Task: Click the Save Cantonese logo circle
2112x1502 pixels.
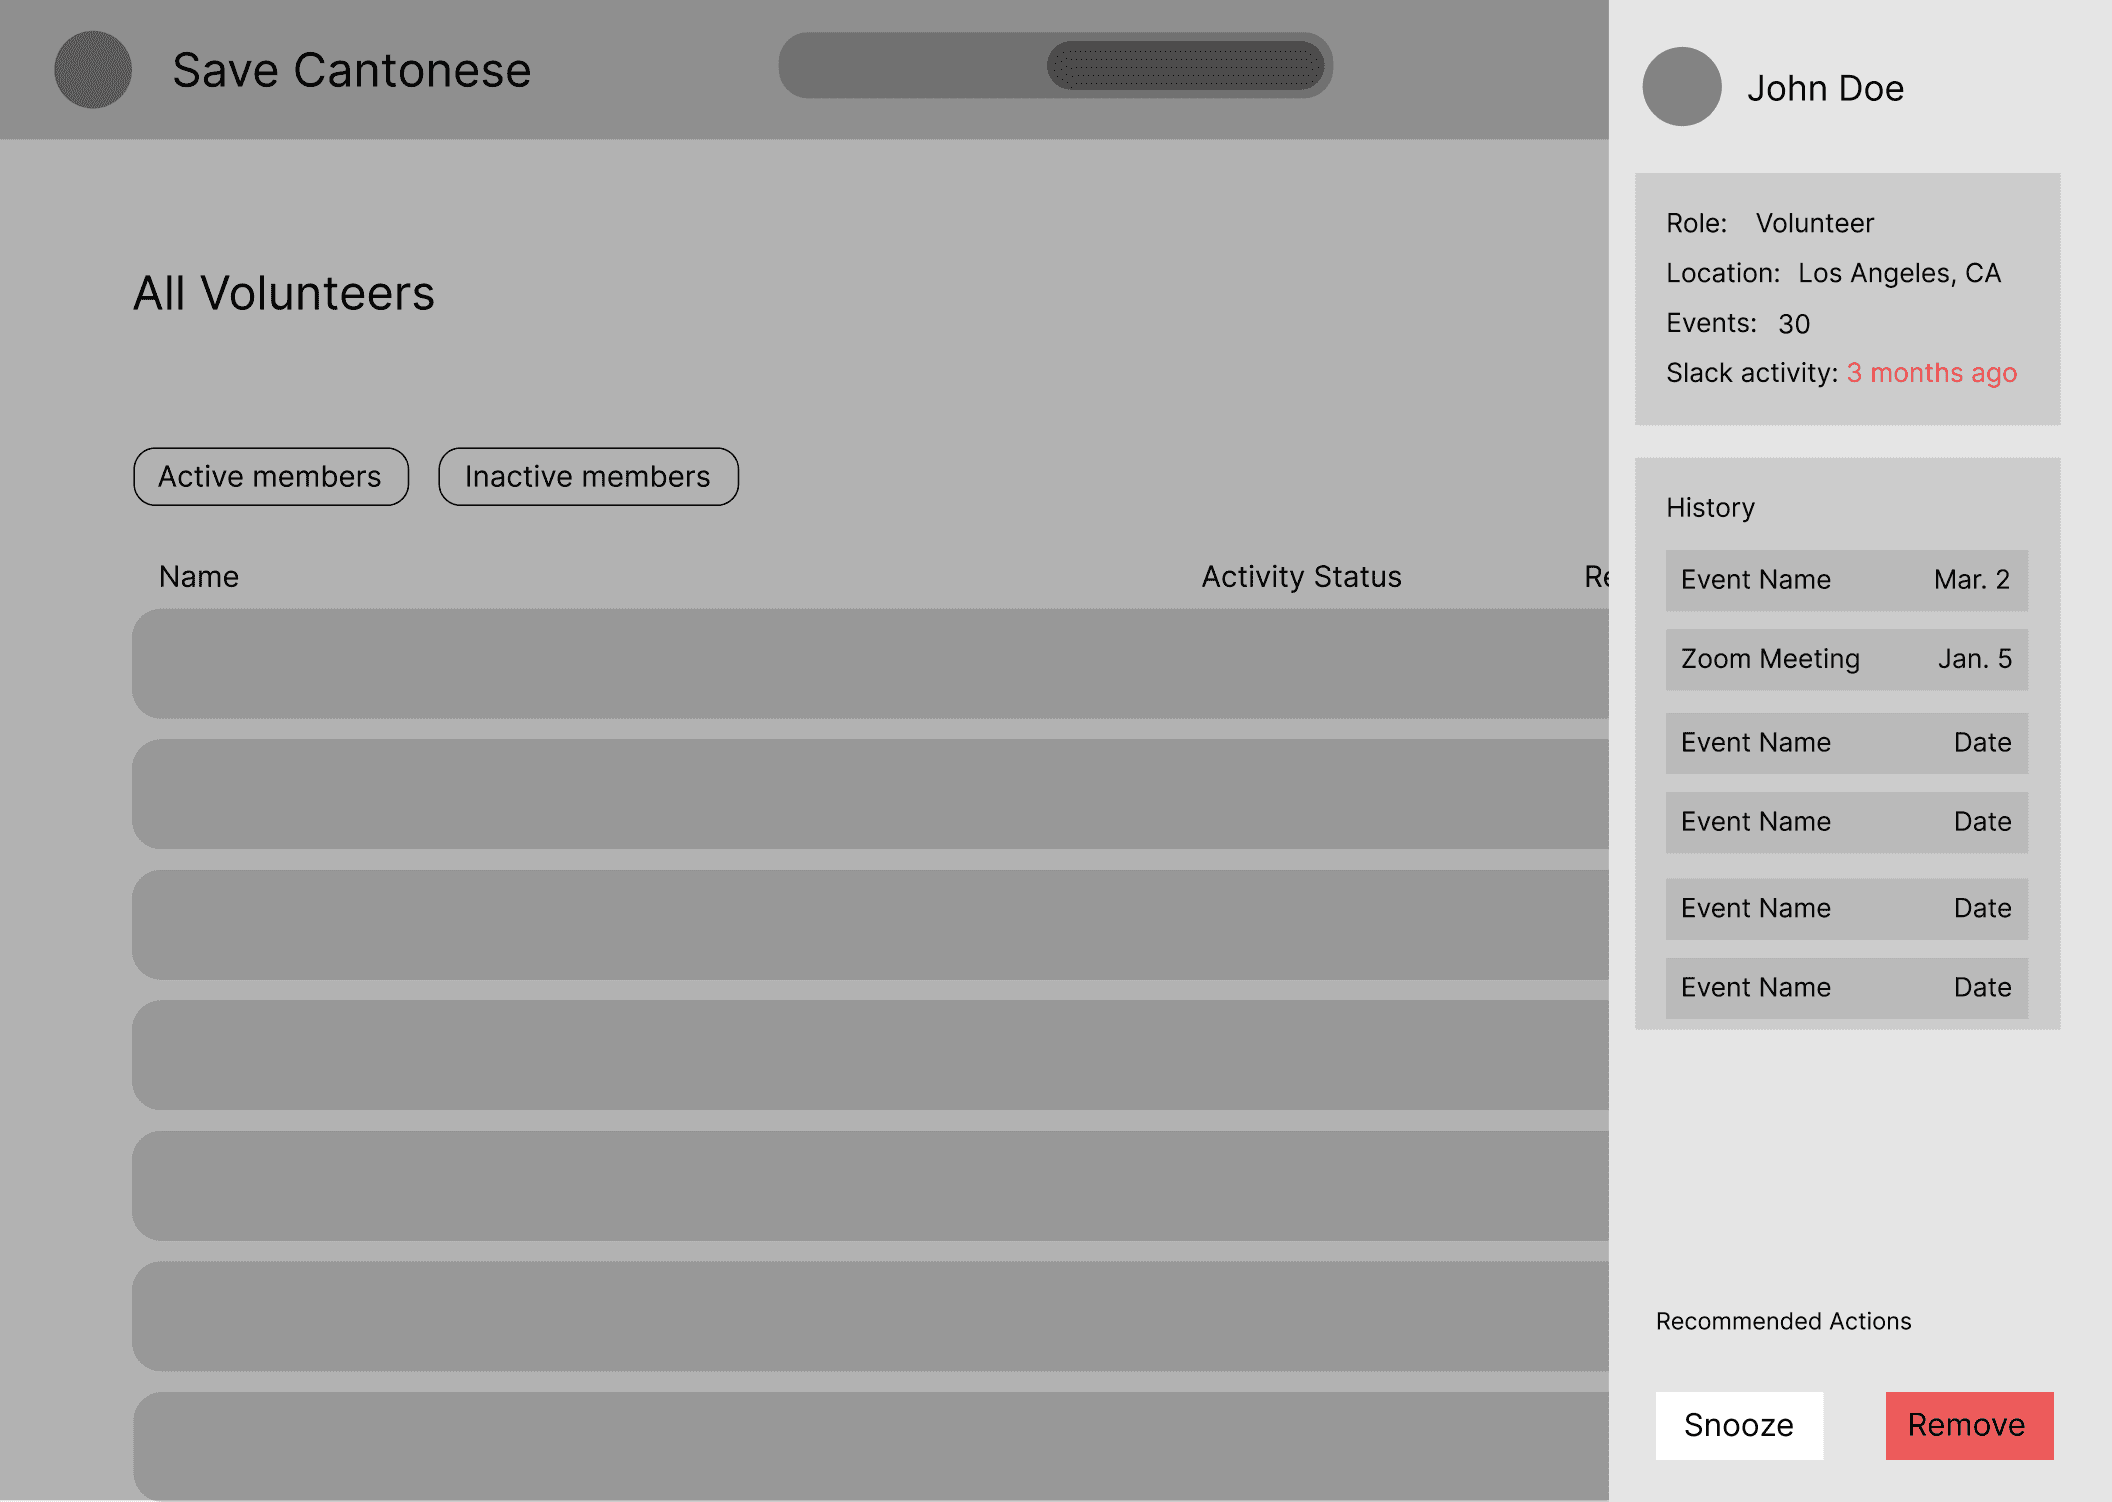Action: (x=93, y=70)
